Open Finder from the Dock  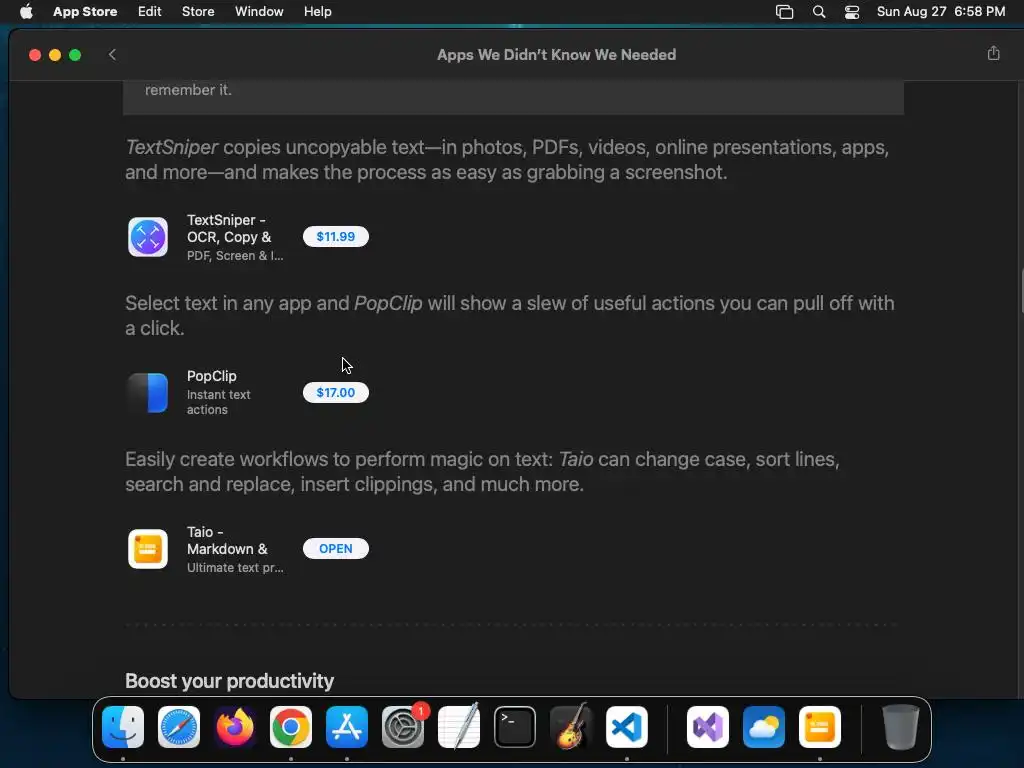[x=123, y=727]
